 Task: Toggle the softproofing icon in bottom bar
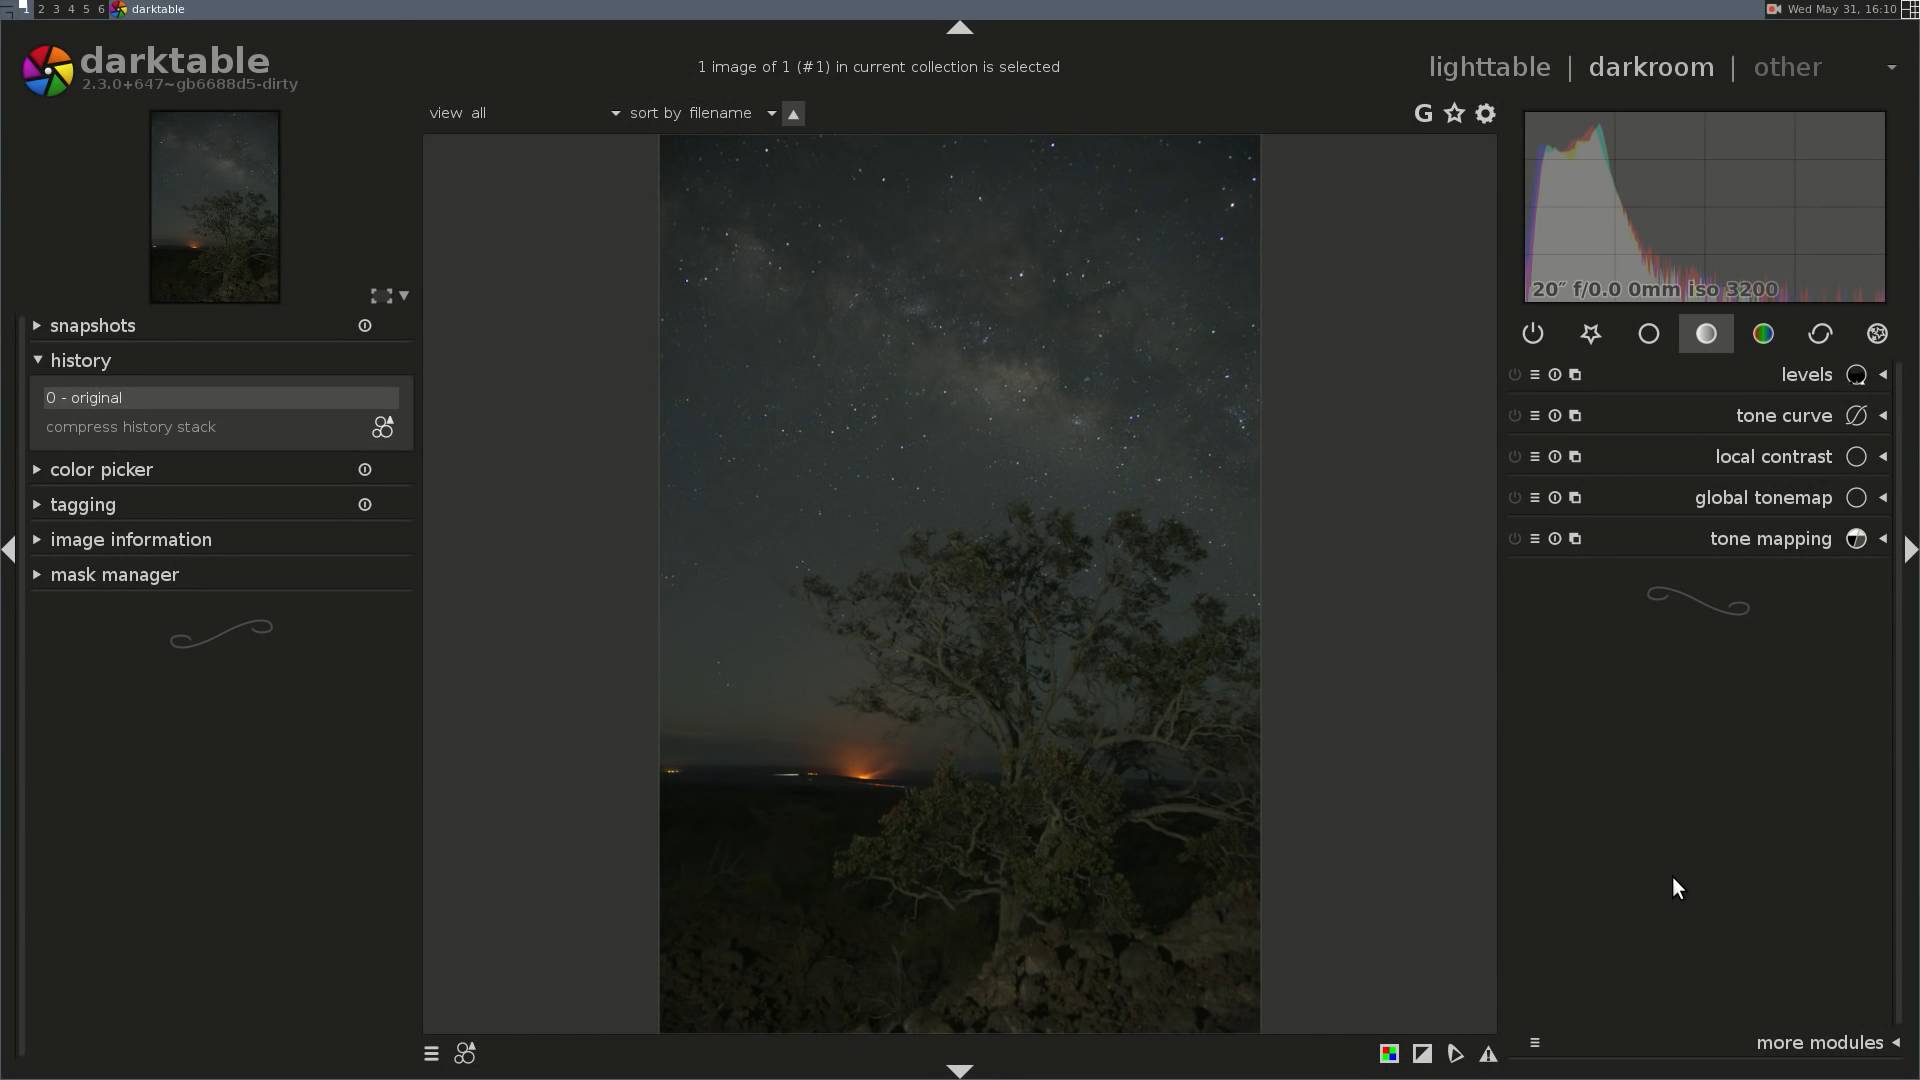1455,1054
